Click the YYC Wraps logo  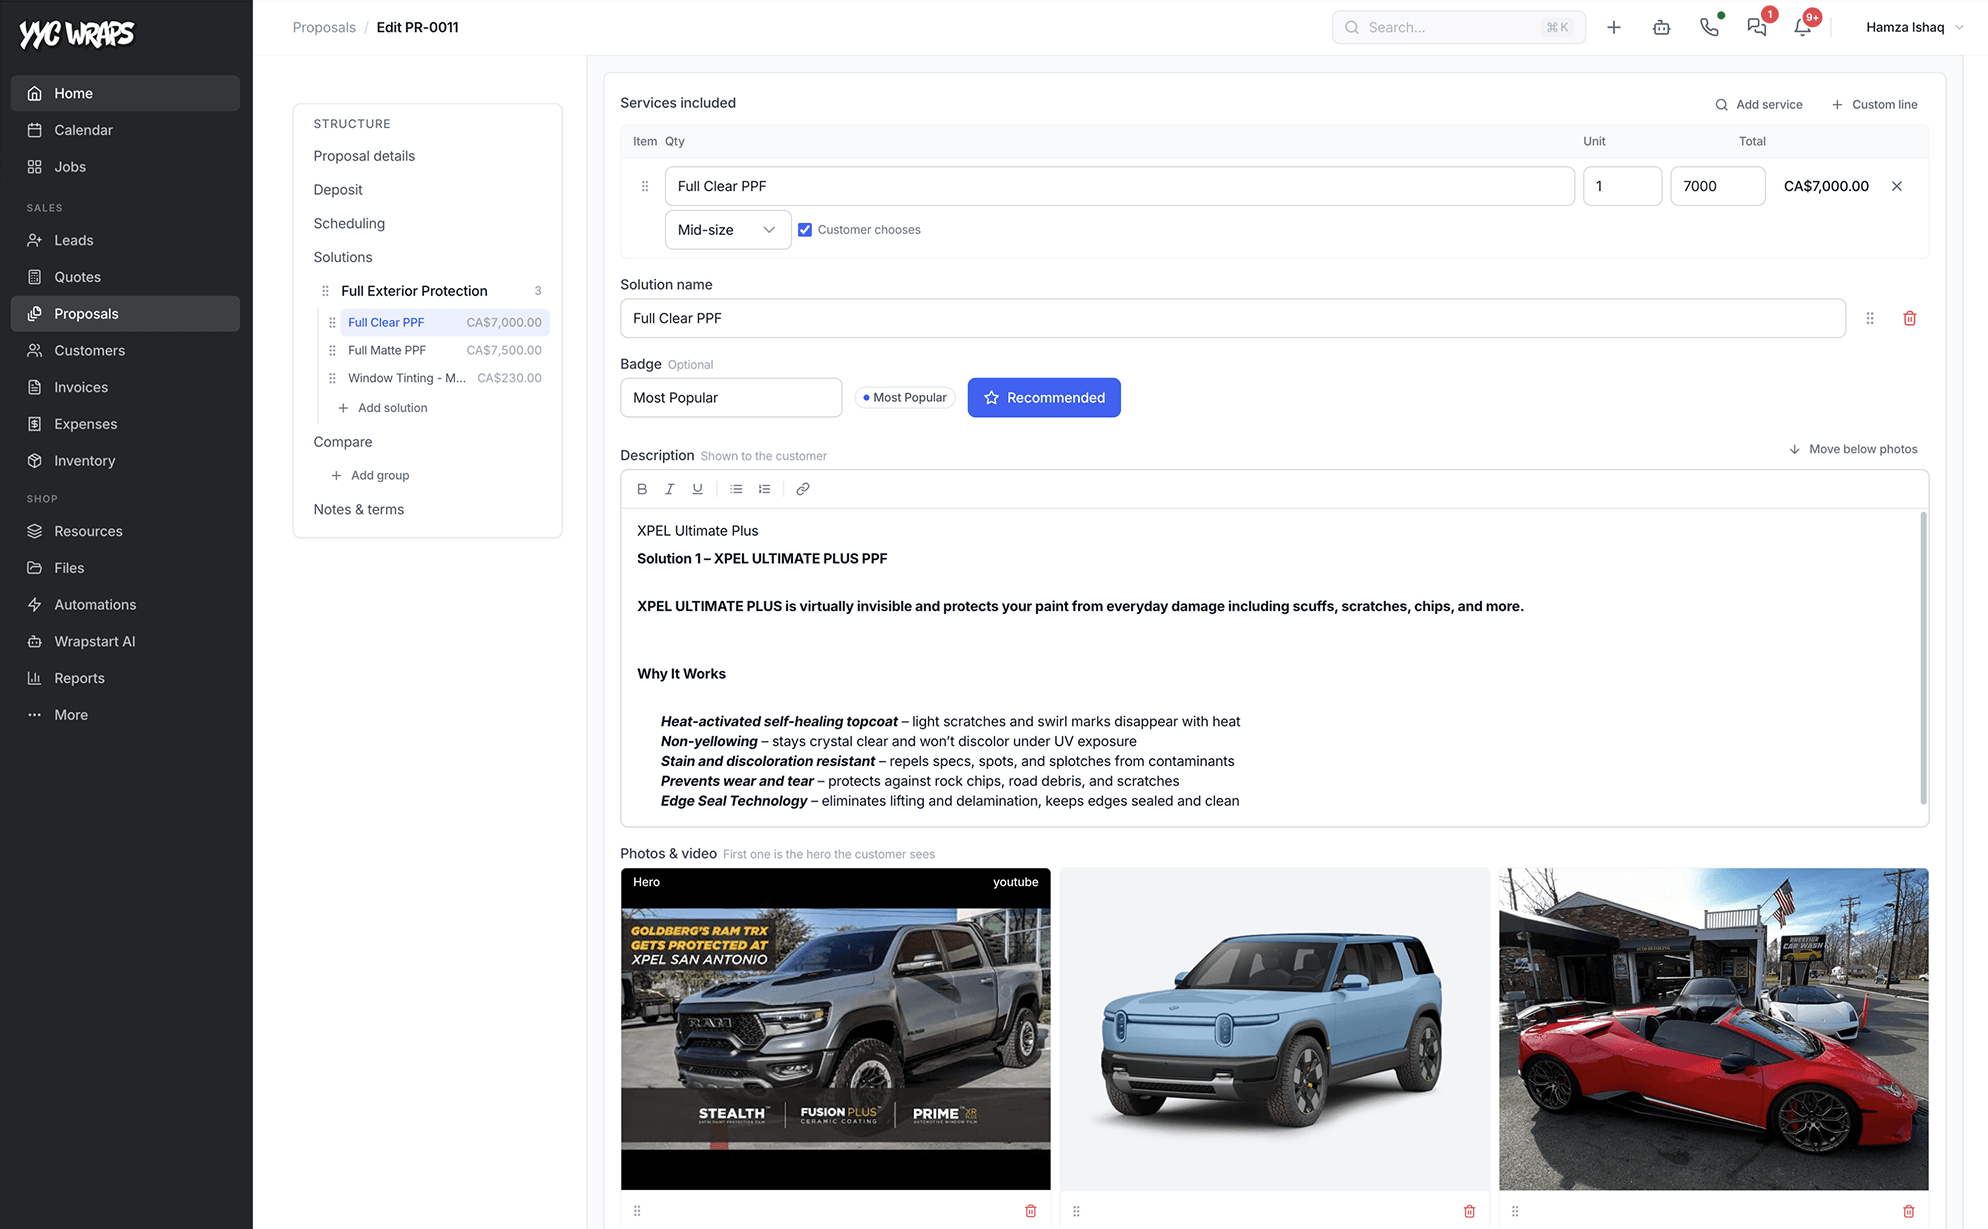(77, 34)
